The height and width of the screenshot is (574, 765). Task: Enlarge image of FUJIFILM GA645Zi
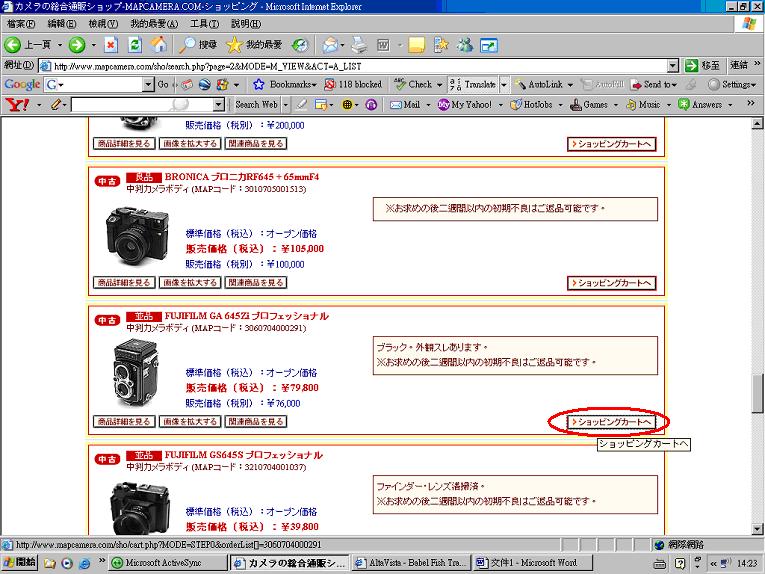click(190, 421)
